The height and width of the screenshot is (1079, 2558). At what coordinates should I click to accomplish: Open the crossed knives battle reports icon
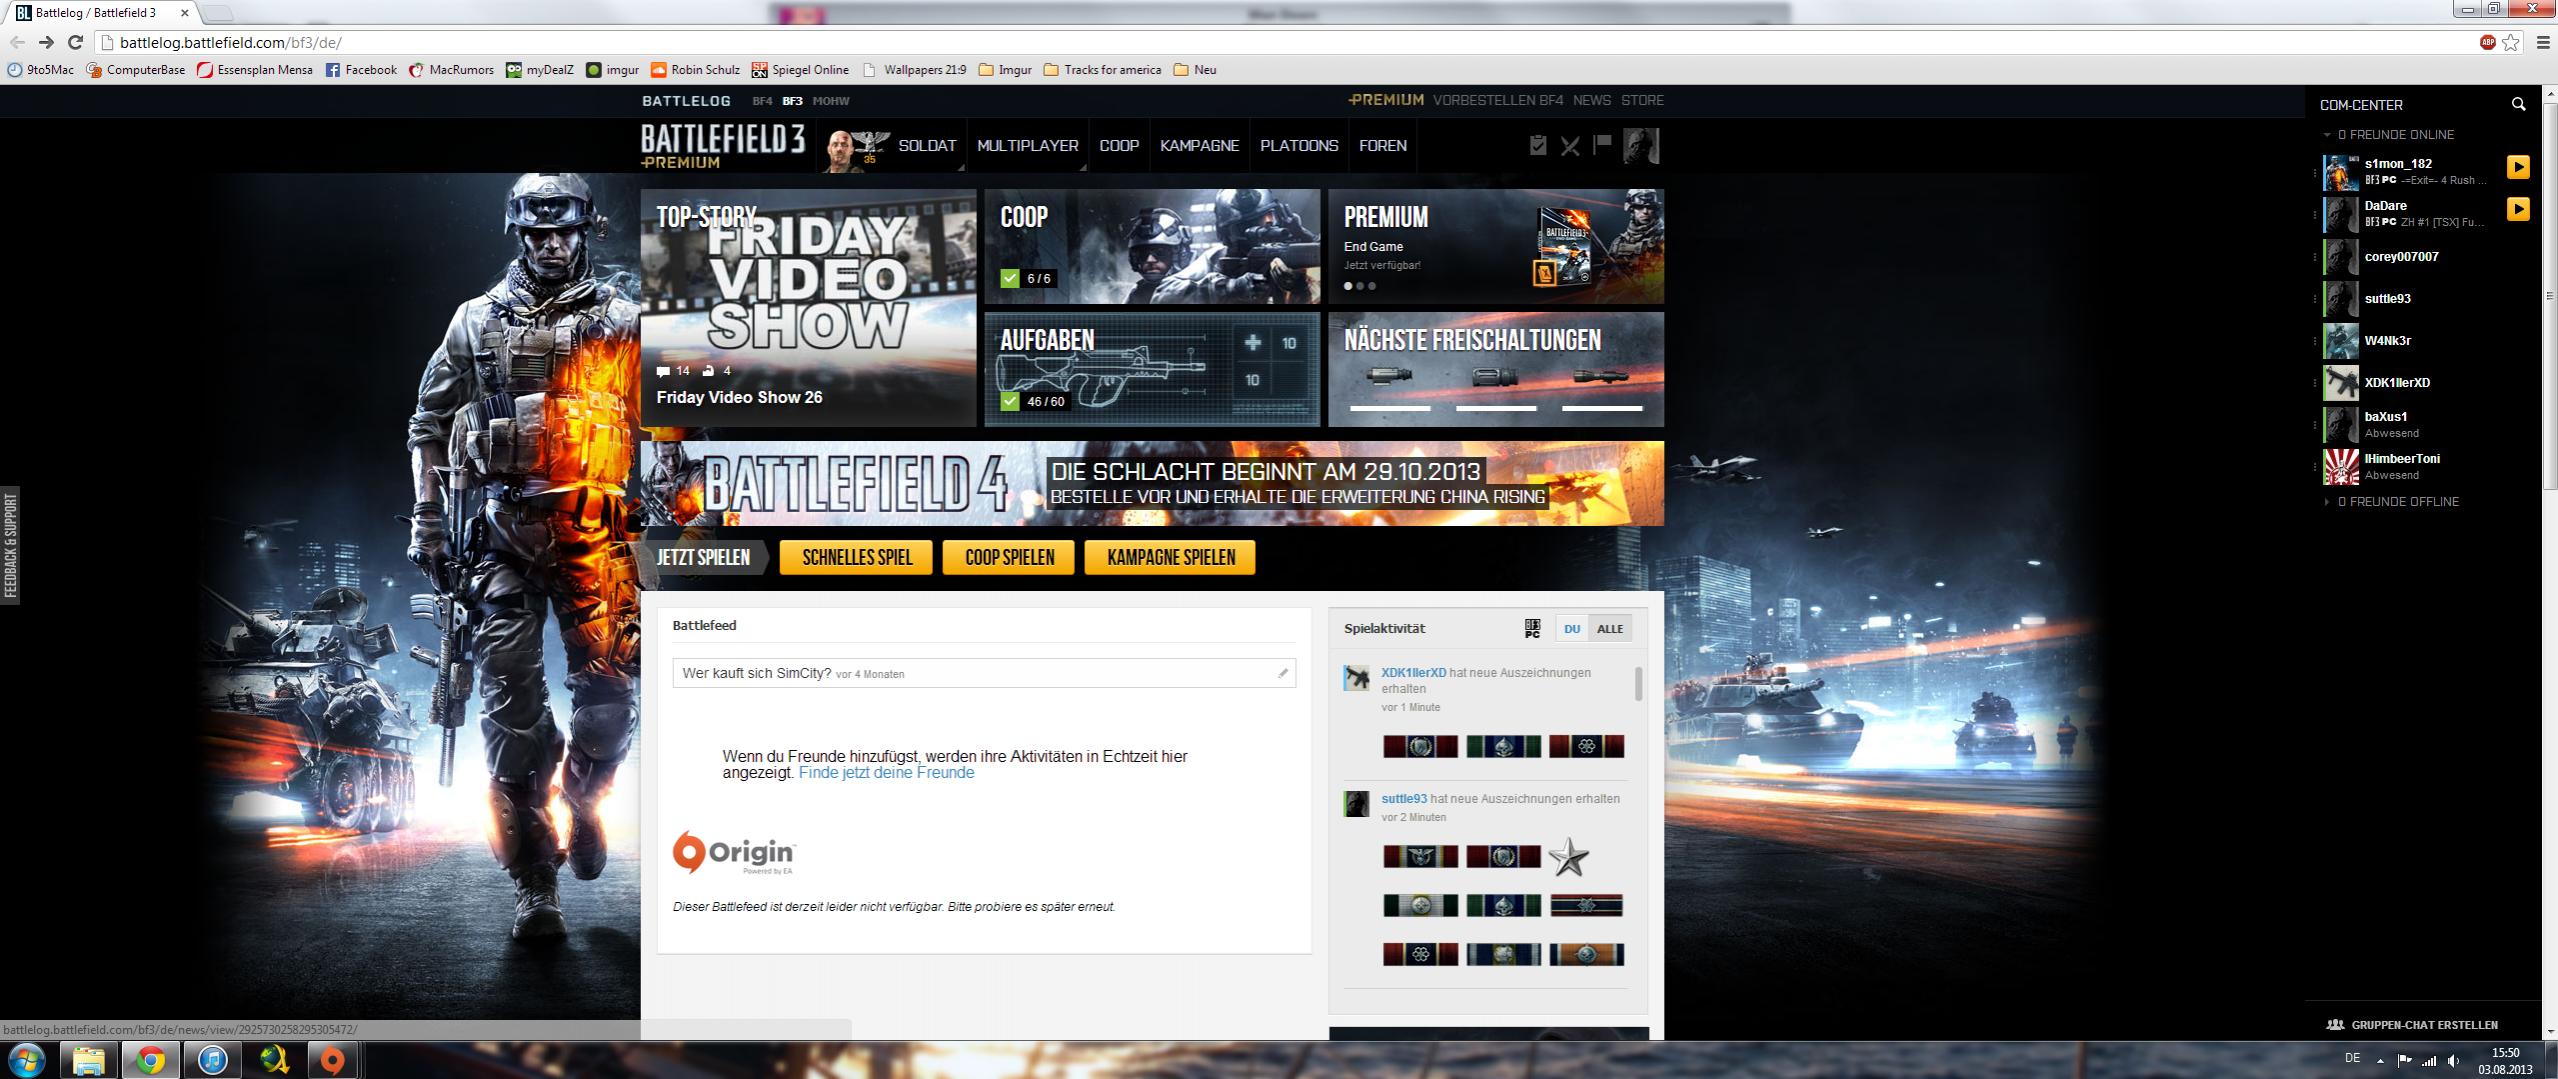[x=1570, y=146]
